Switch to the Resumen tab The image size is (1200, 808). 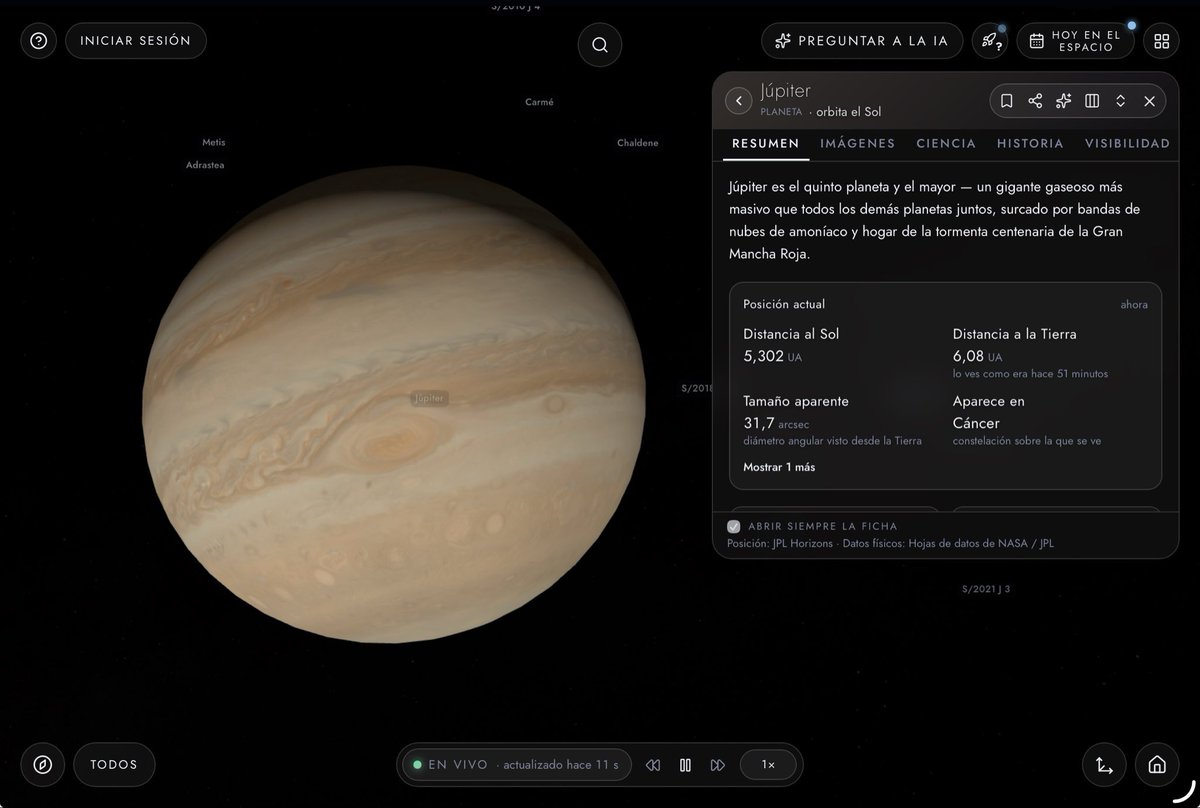click(766, 143)
